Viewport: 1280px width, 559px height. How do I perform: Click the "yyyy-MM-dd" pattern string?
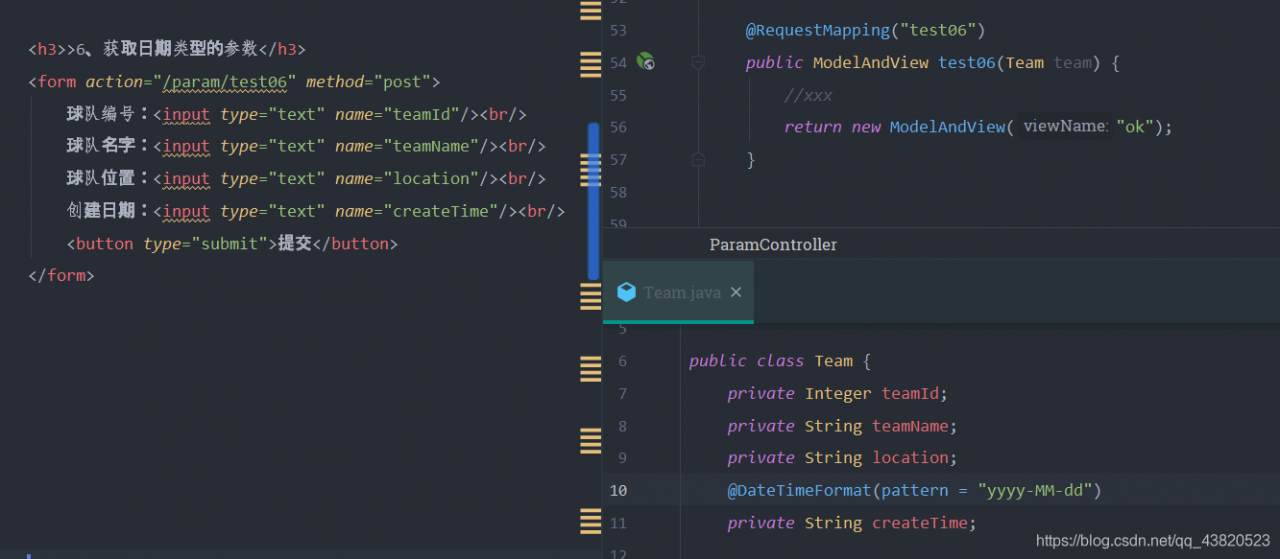(x=1035, y=490)
